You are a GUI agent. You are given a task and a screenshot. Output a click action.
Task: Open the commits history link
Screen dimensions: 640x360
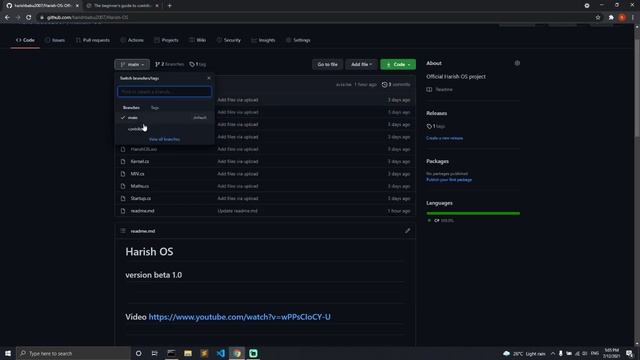396,84
